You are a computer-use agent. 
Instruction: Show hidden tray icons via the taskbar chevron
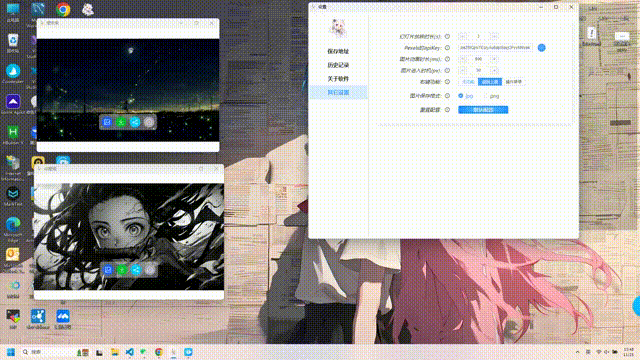(577, 352)
